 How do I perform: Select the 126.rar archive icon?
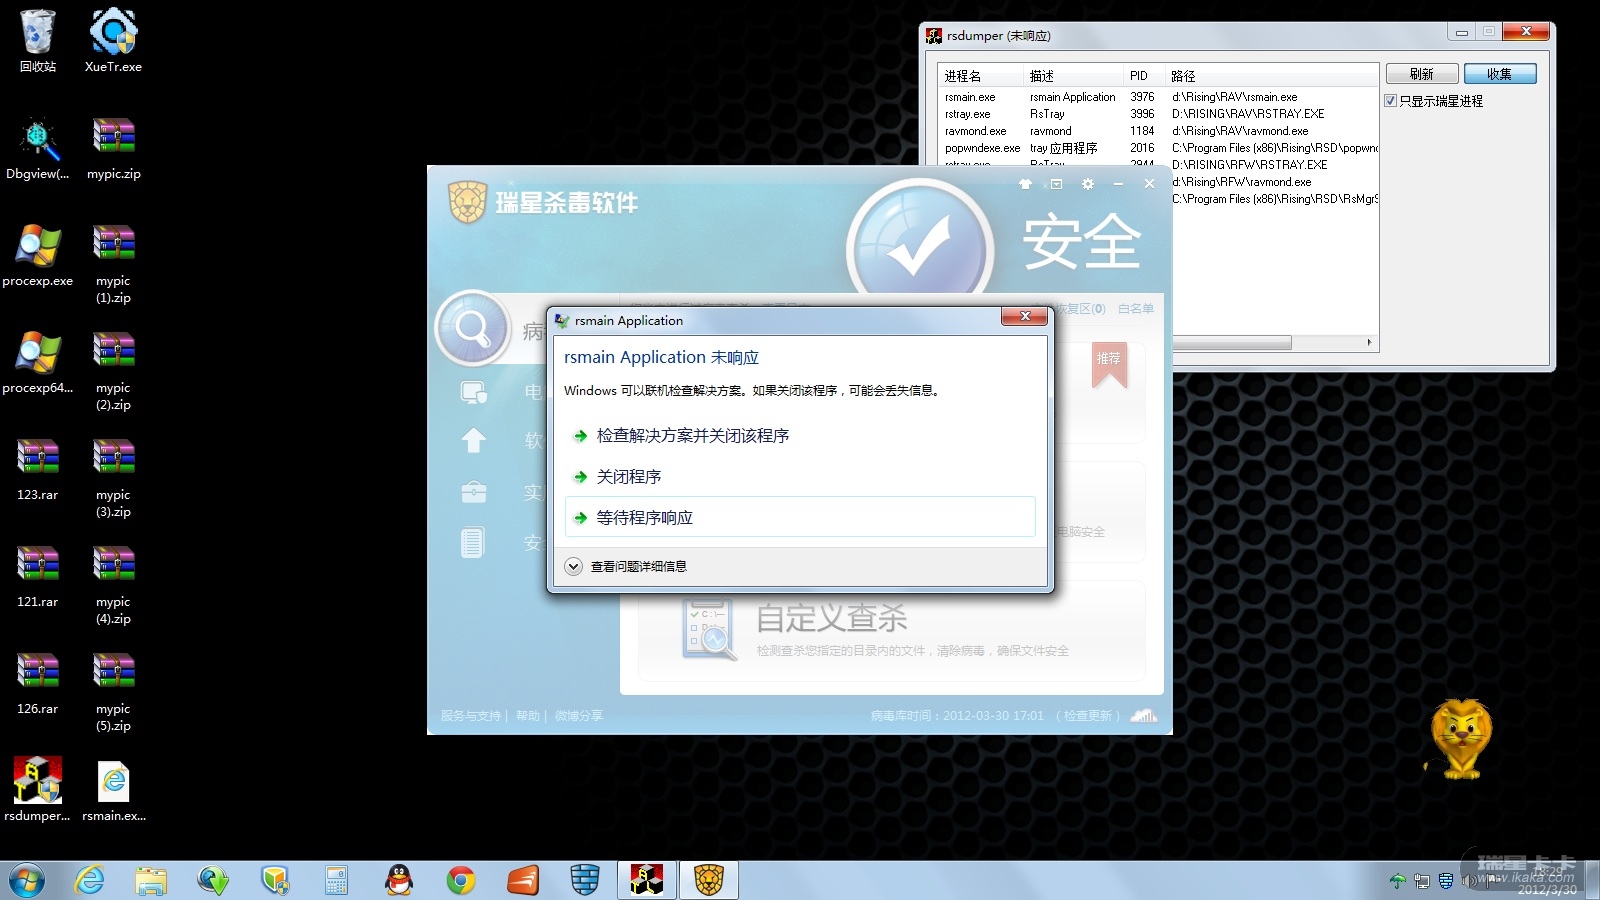(x=38, y=684)
